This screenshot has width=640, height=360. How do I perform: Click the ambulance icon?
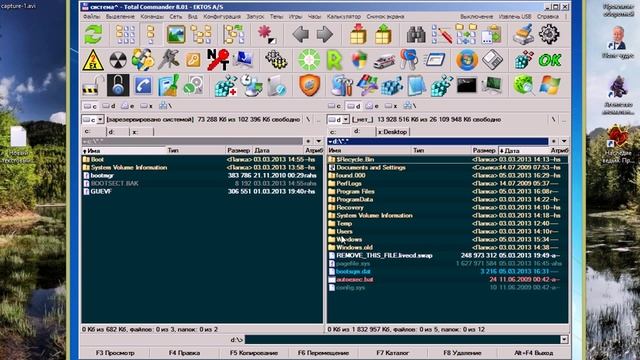coord(384,61)
